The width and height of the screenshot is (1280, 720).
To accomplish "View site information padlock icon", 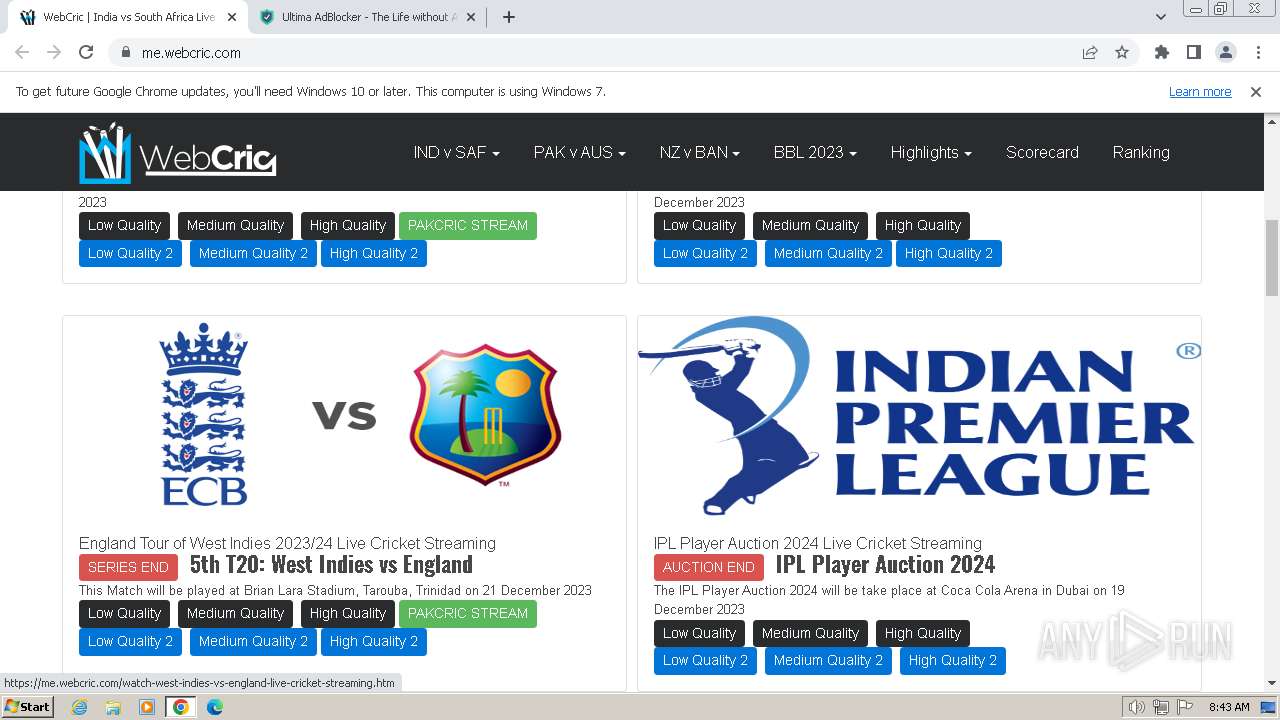I will 126,53.
